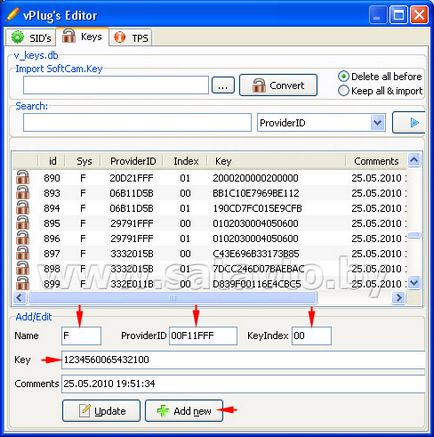Viewport: 434px width, 437px height.
Task: Click the Add new button
Action: pyautogui.click(x=184, y=411)
